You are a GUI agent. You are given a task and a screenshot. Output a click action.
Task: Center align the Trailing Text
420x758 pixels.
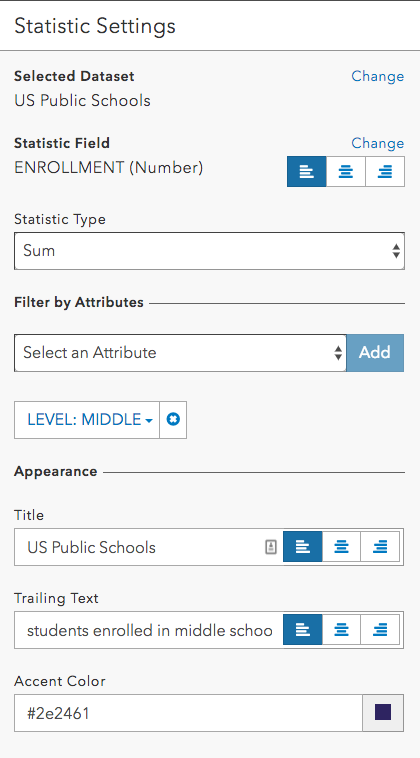[341, 630]
